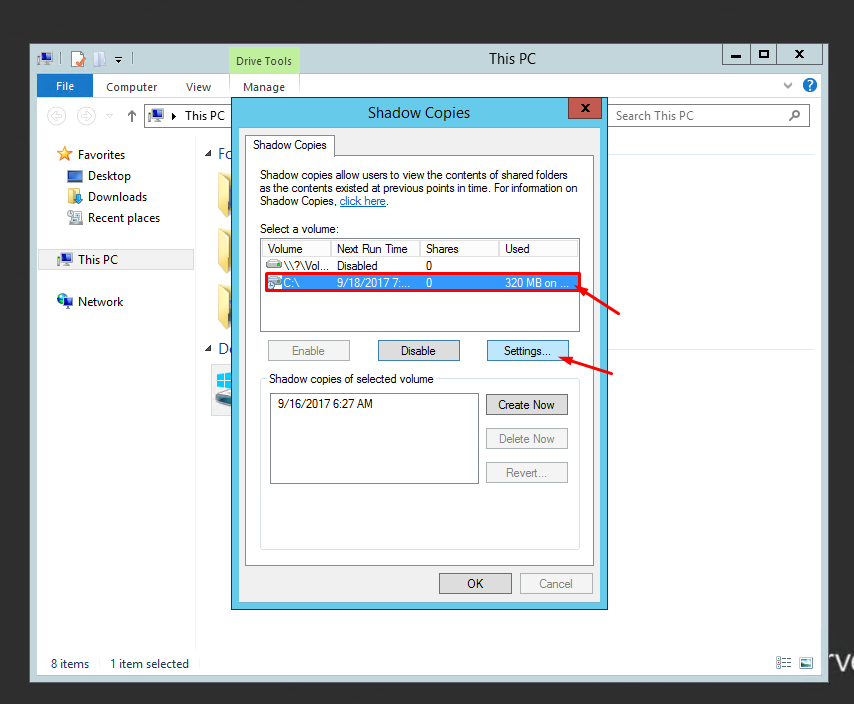Select Favorites in the navigation pane

click(101, 155)
